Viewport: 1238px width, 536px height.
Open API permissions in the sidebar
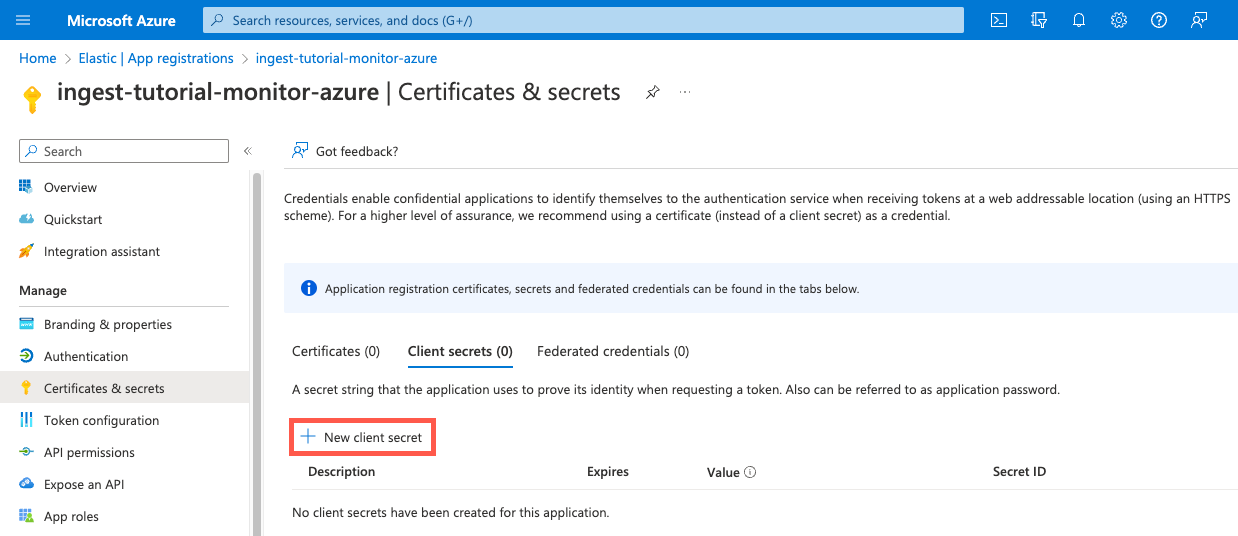(x=89, y=452)
